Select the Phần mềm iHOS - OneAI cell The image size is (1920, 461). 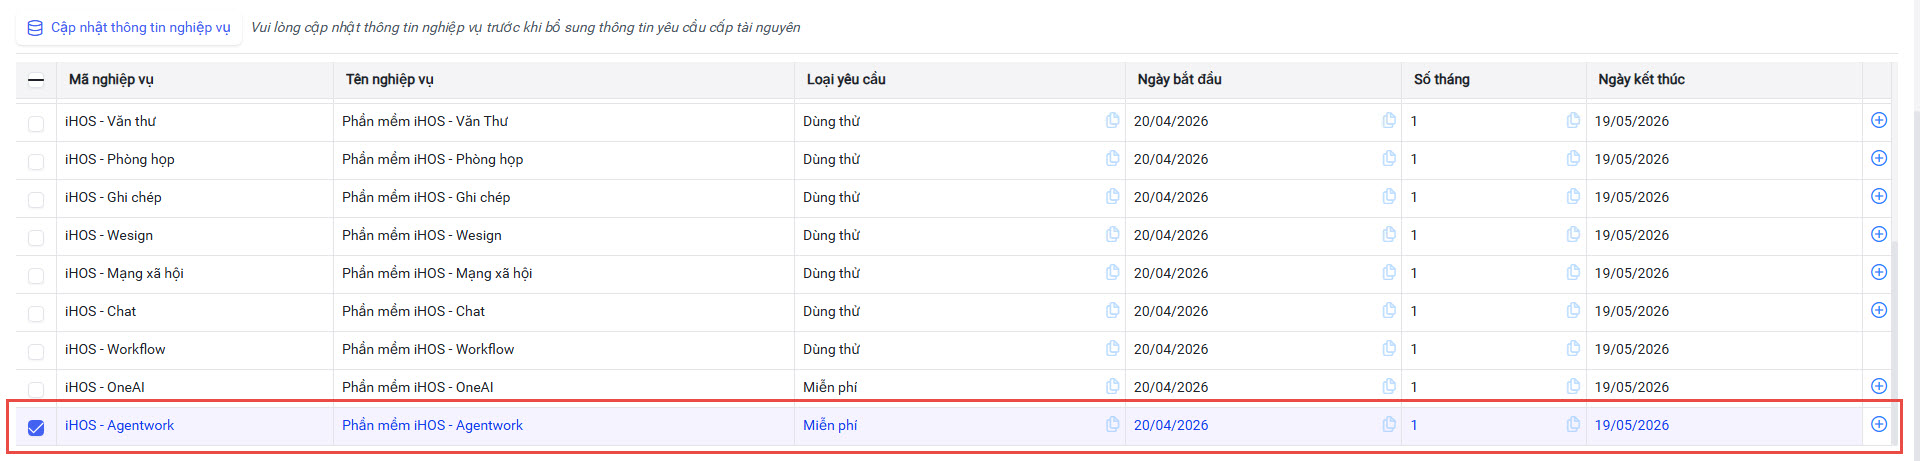563,387
